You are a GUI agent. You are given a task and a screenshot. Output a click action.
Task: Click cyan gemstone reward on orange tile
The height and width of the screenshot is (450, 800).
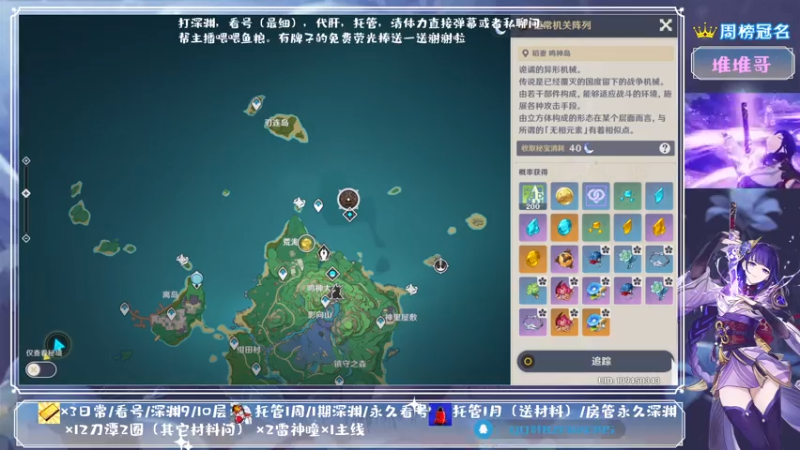point(564,228)
